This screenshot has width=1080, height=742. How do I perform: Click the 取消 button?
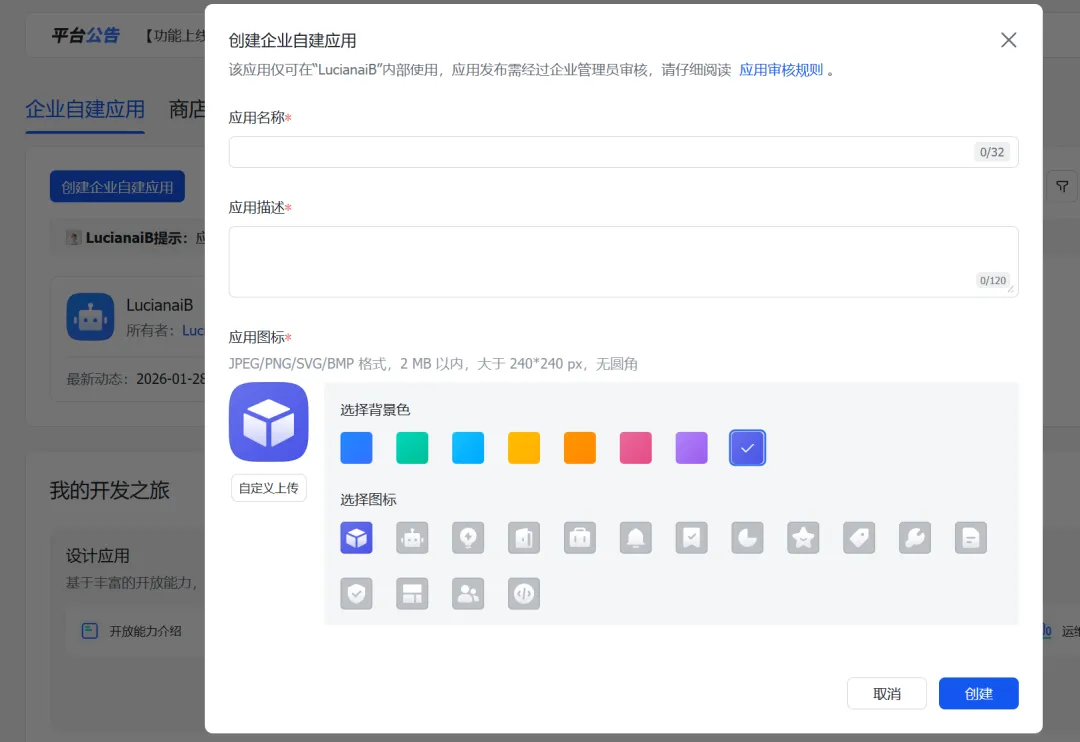click(x=886, y=693)
